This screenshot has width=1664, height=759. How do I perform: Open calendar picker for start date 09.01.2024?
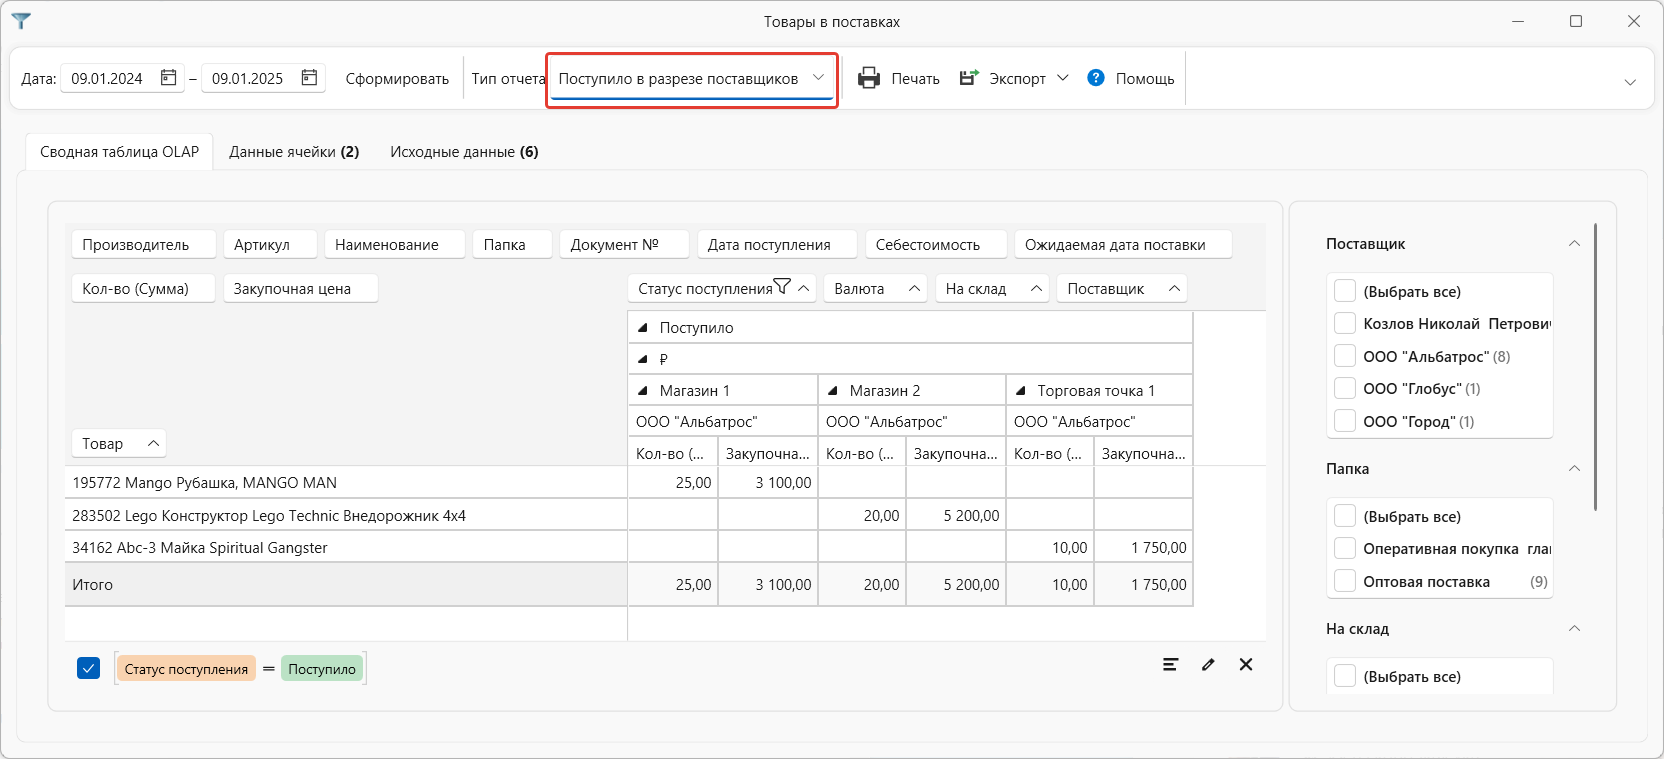169,77
